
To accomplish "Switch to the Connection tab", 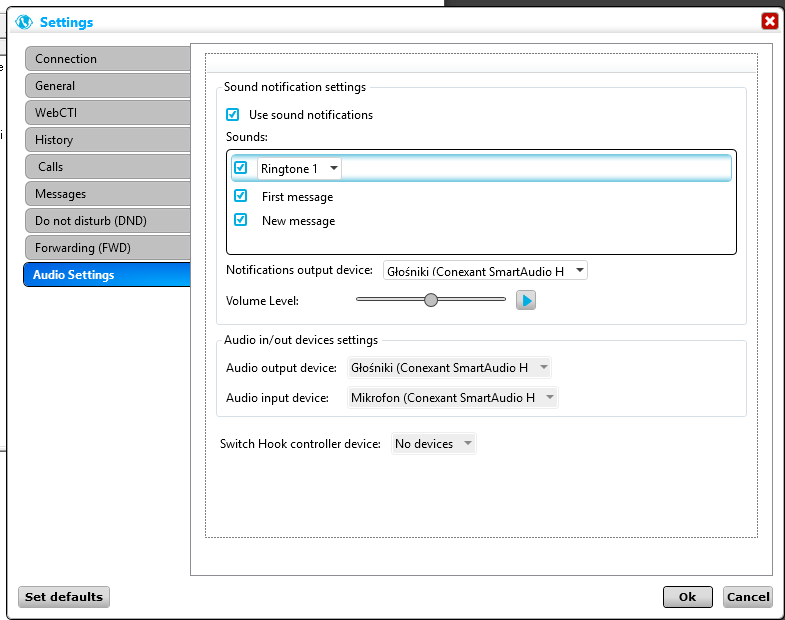I will [106, 59].
